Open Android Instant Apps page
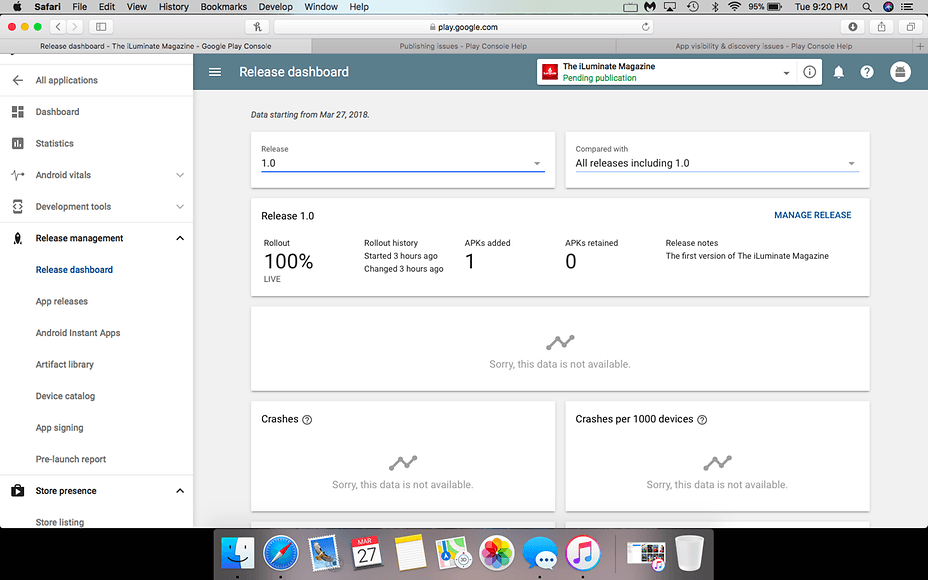Viewport: 928px width, 580px height. coord(78,333)
